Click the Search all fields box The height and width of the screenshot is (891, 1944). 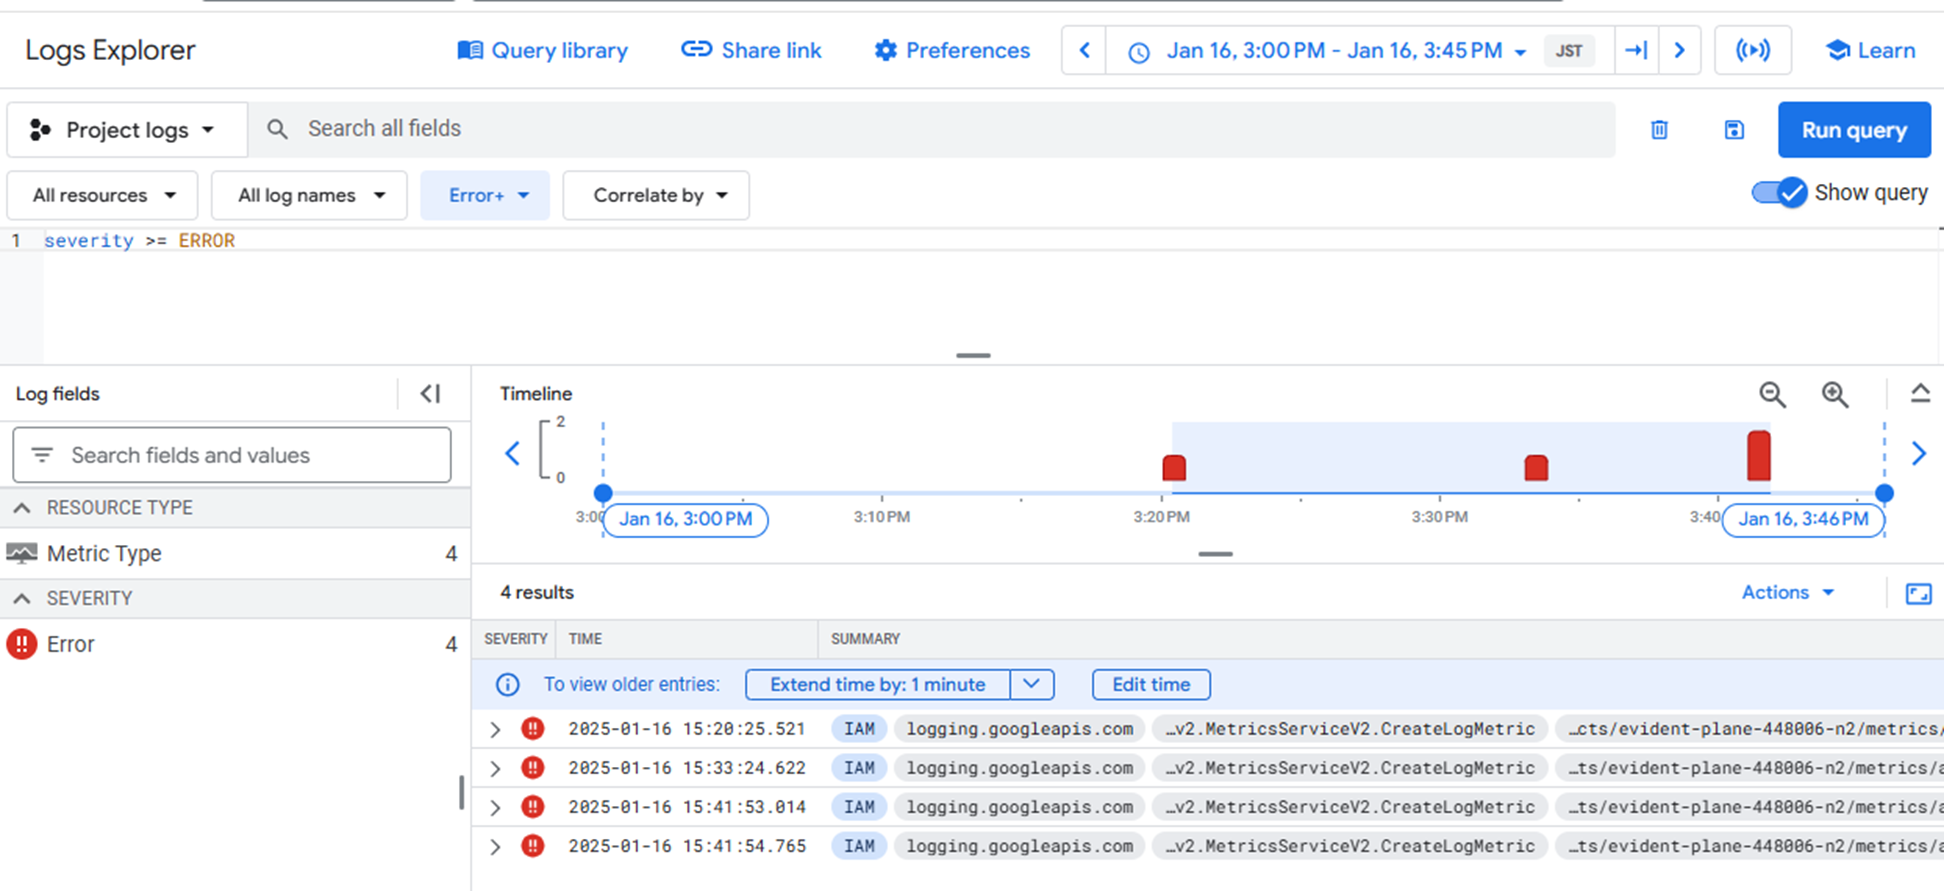[x=932, y=129]
